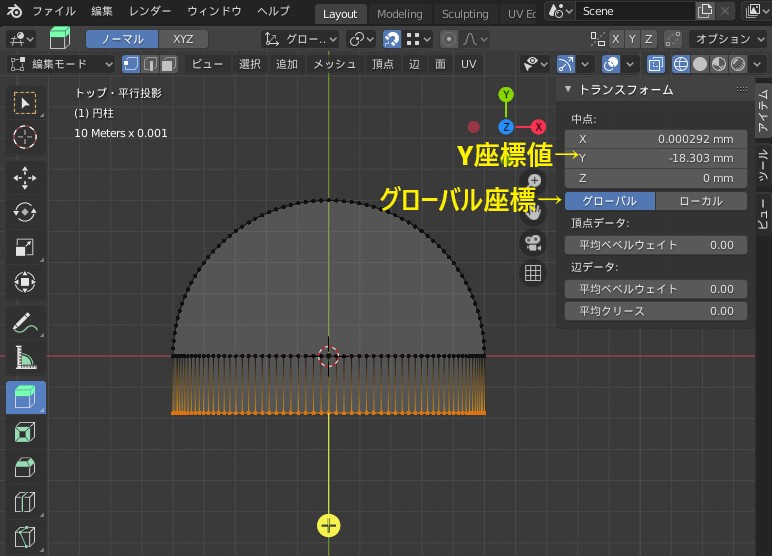Enable face select mode
The width and height of the screenshot is (772, 556).
169,64
